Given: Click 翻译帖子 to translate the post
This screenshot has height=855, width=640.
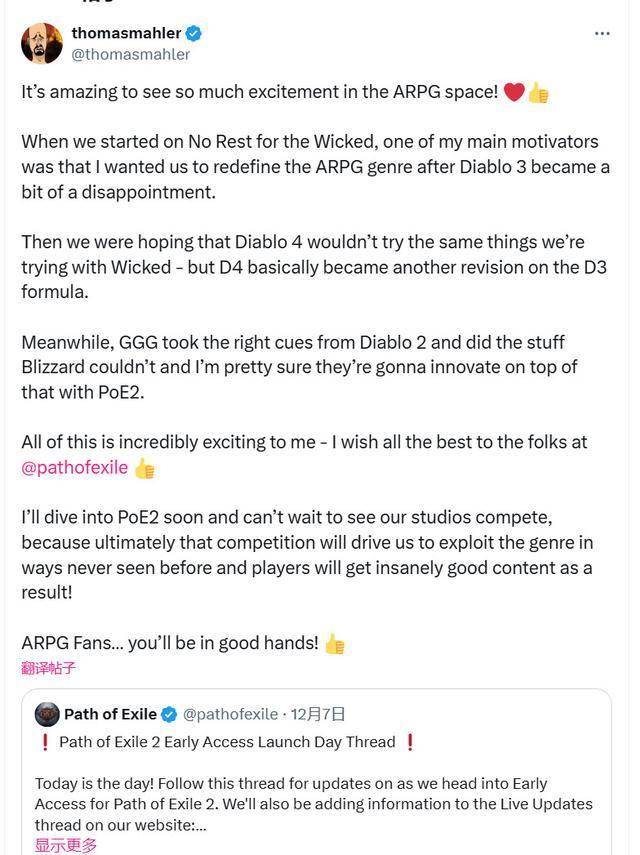Looking at the screenshot, I should click(48, 668).
